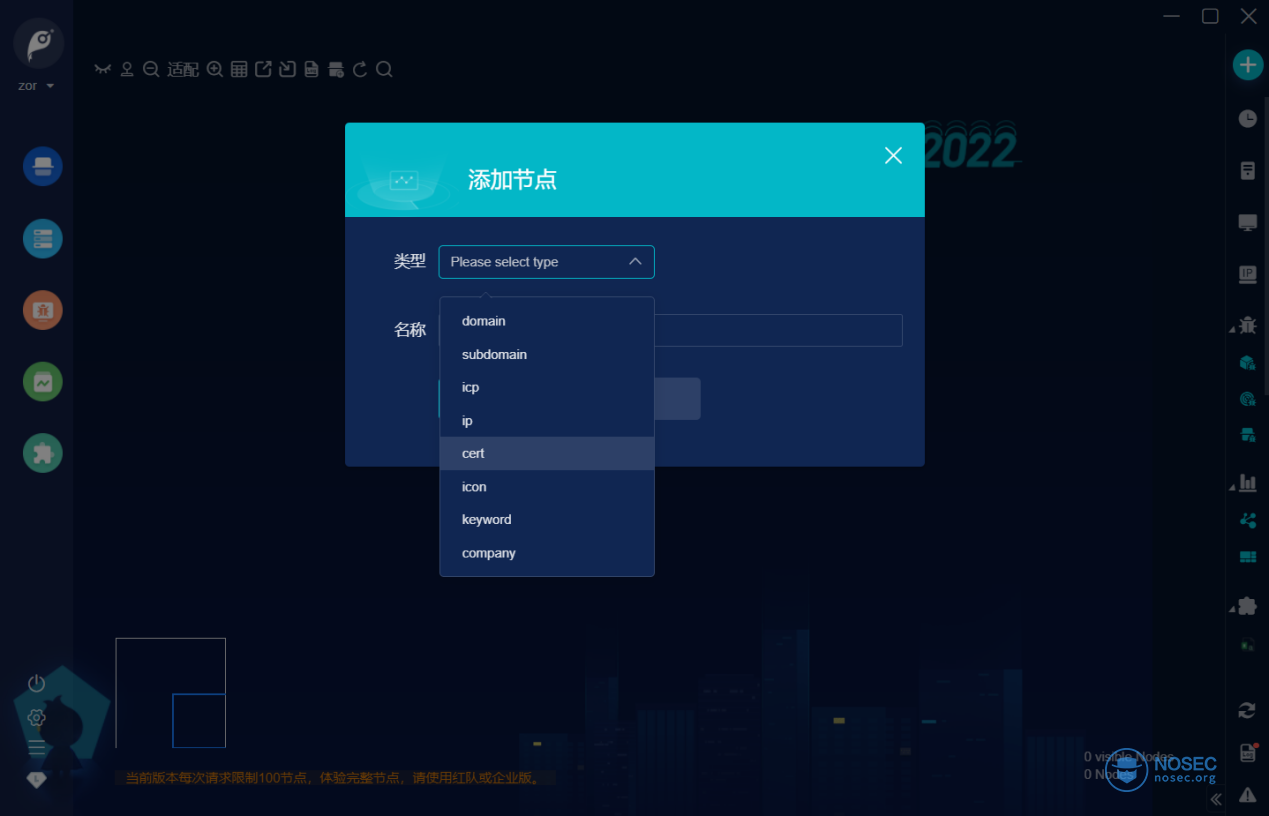
Task: Click the add-server icon in toolbar
Action: click(336, 69)
